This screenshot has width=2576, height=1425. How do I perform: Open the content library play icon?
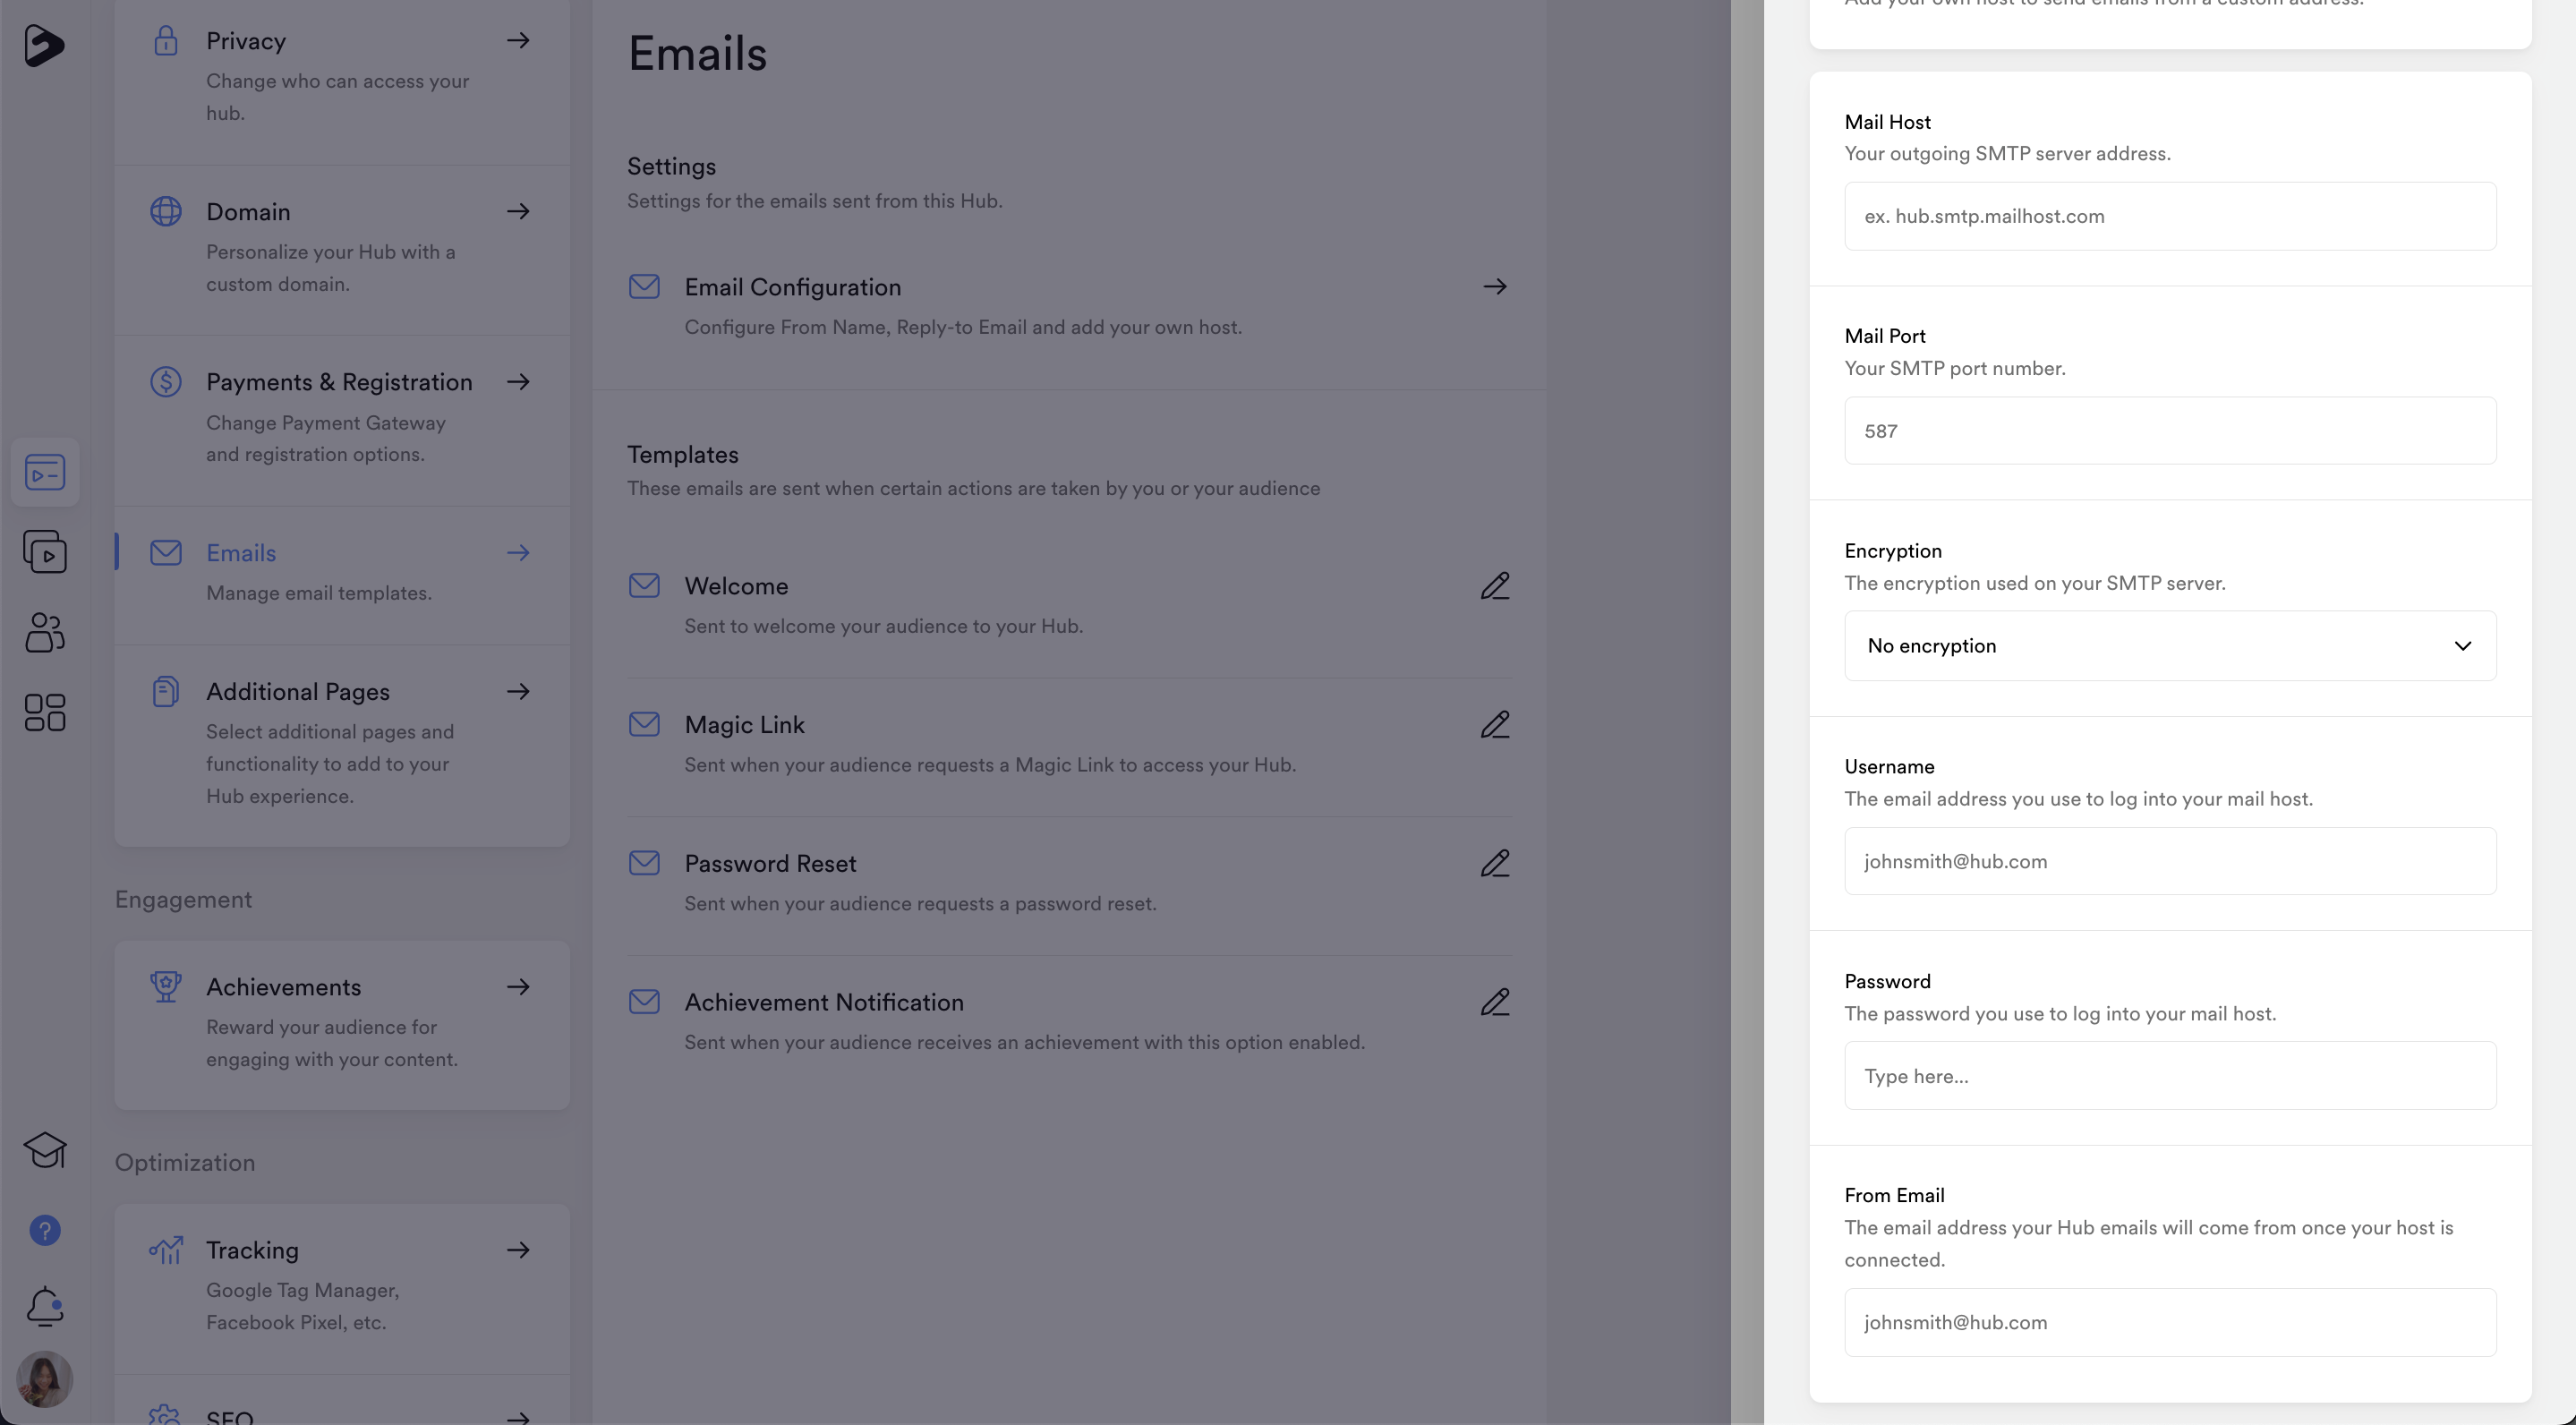[45, 552]
